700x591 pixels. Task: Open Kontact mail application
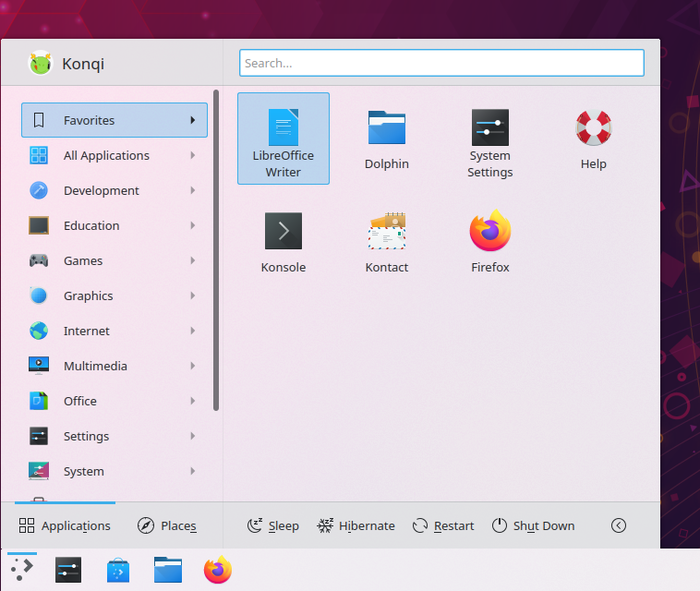tap(386, 242)
